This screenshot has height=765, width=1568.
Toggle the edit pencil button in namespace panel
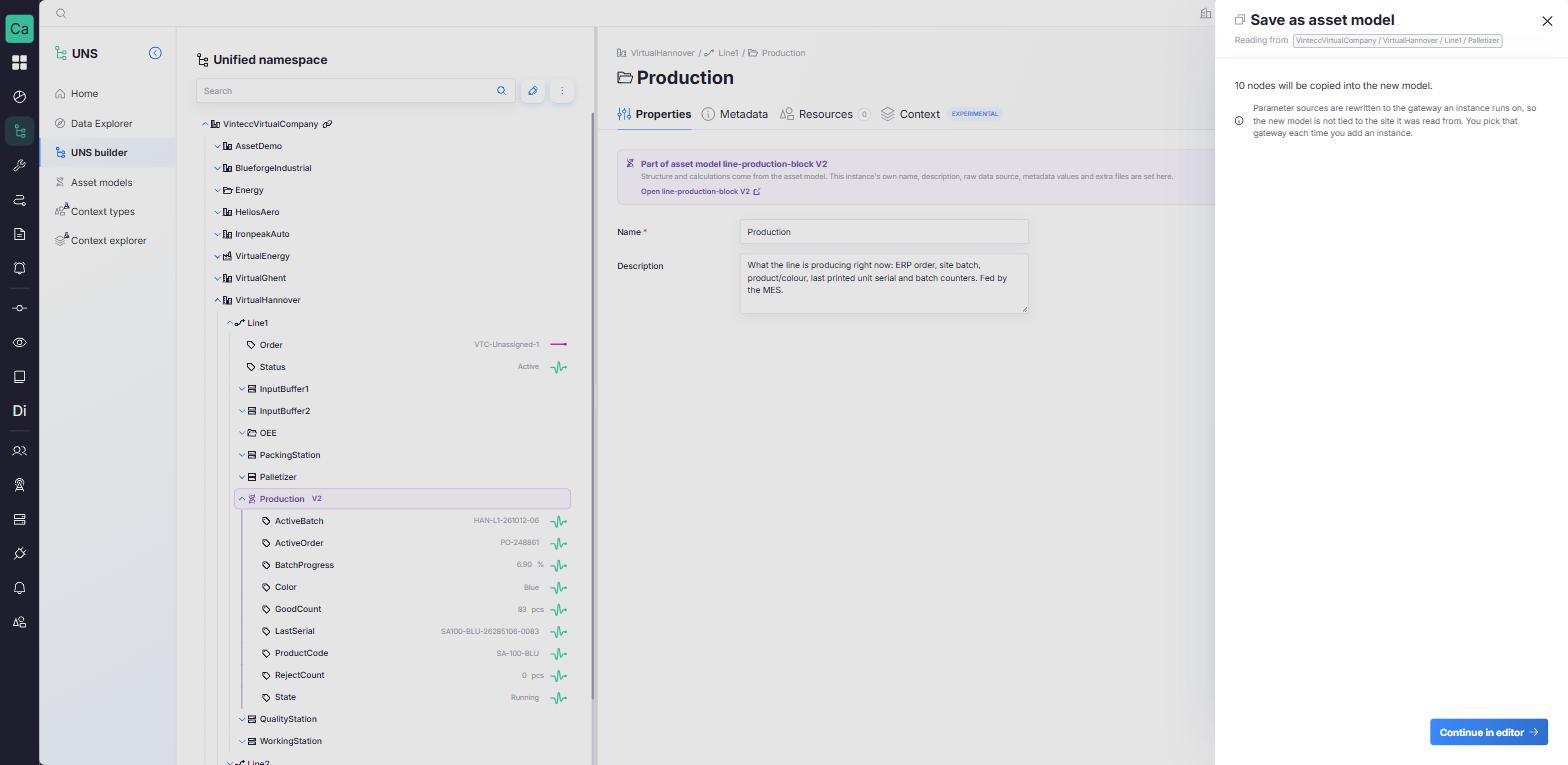pyautogui.click(x=533, y=91)
